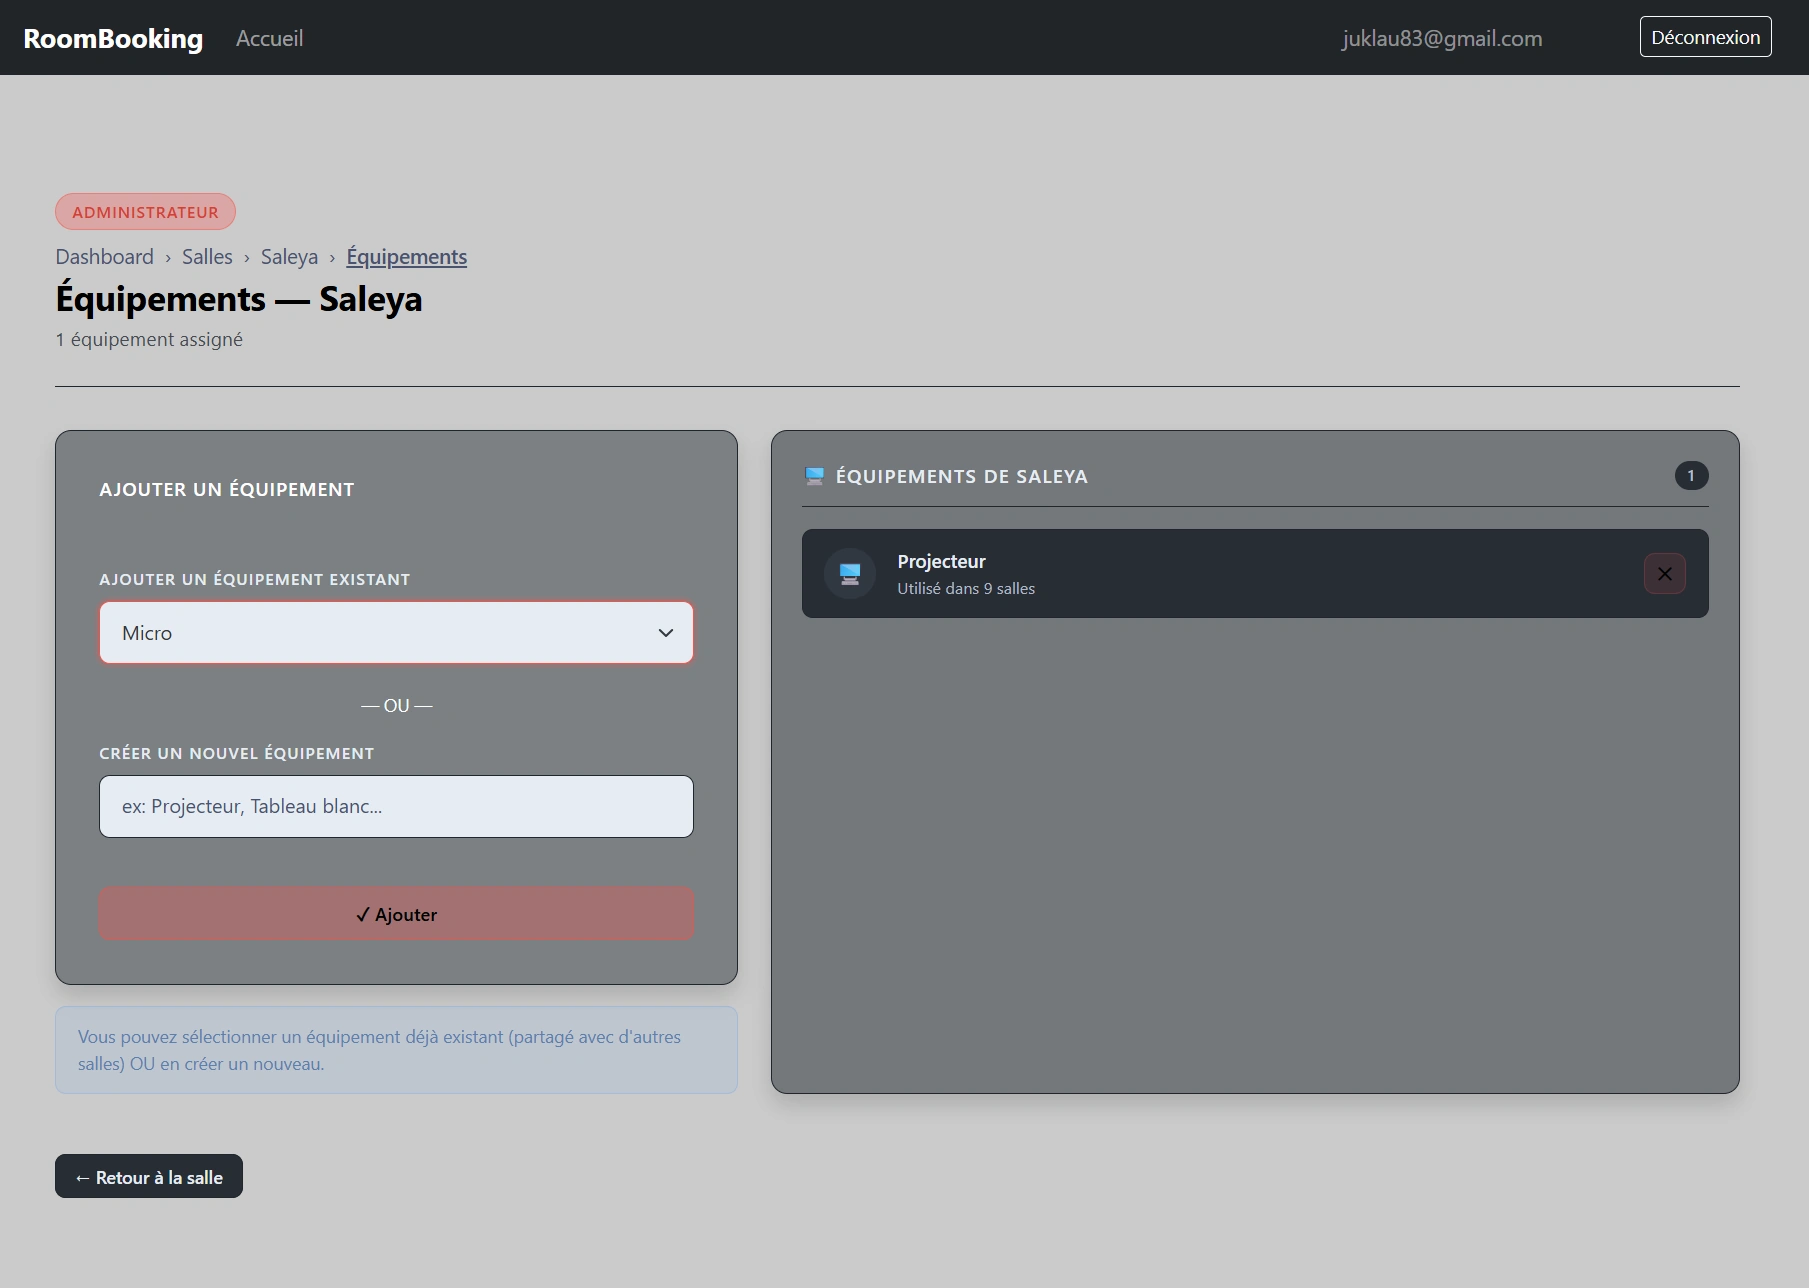Click the red ADMINISTRATEUR badge
The image size is (1809, 1288).
click(145, 212)
